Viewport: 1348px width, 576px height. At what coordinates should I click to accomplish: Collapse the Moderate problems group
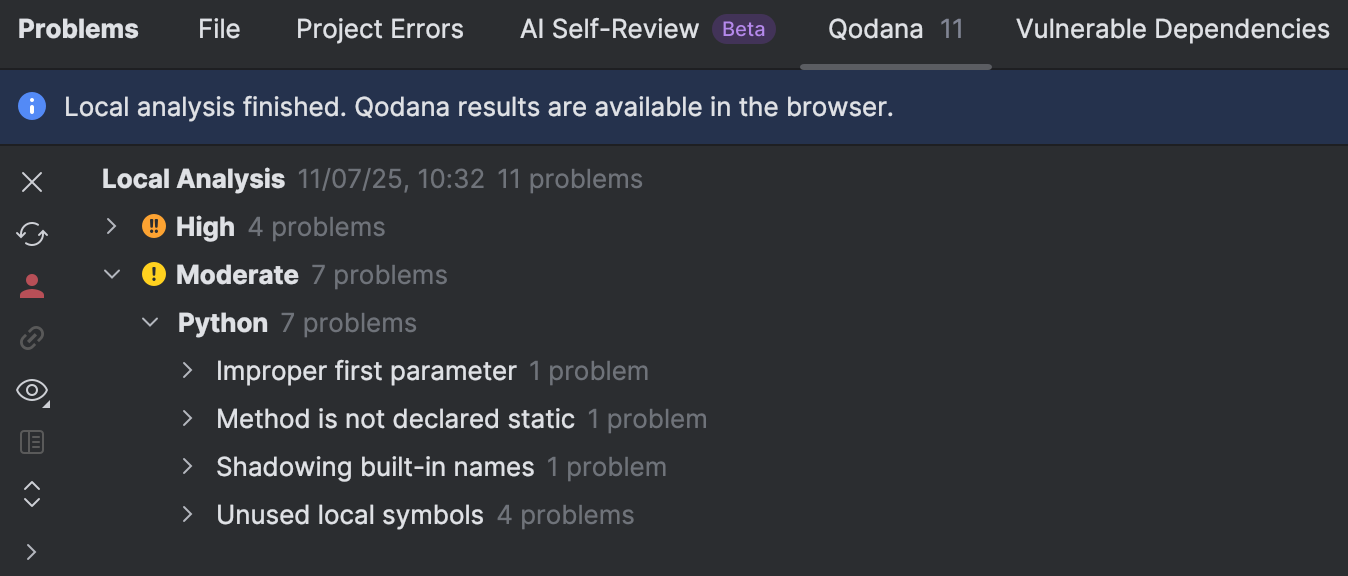111,274
